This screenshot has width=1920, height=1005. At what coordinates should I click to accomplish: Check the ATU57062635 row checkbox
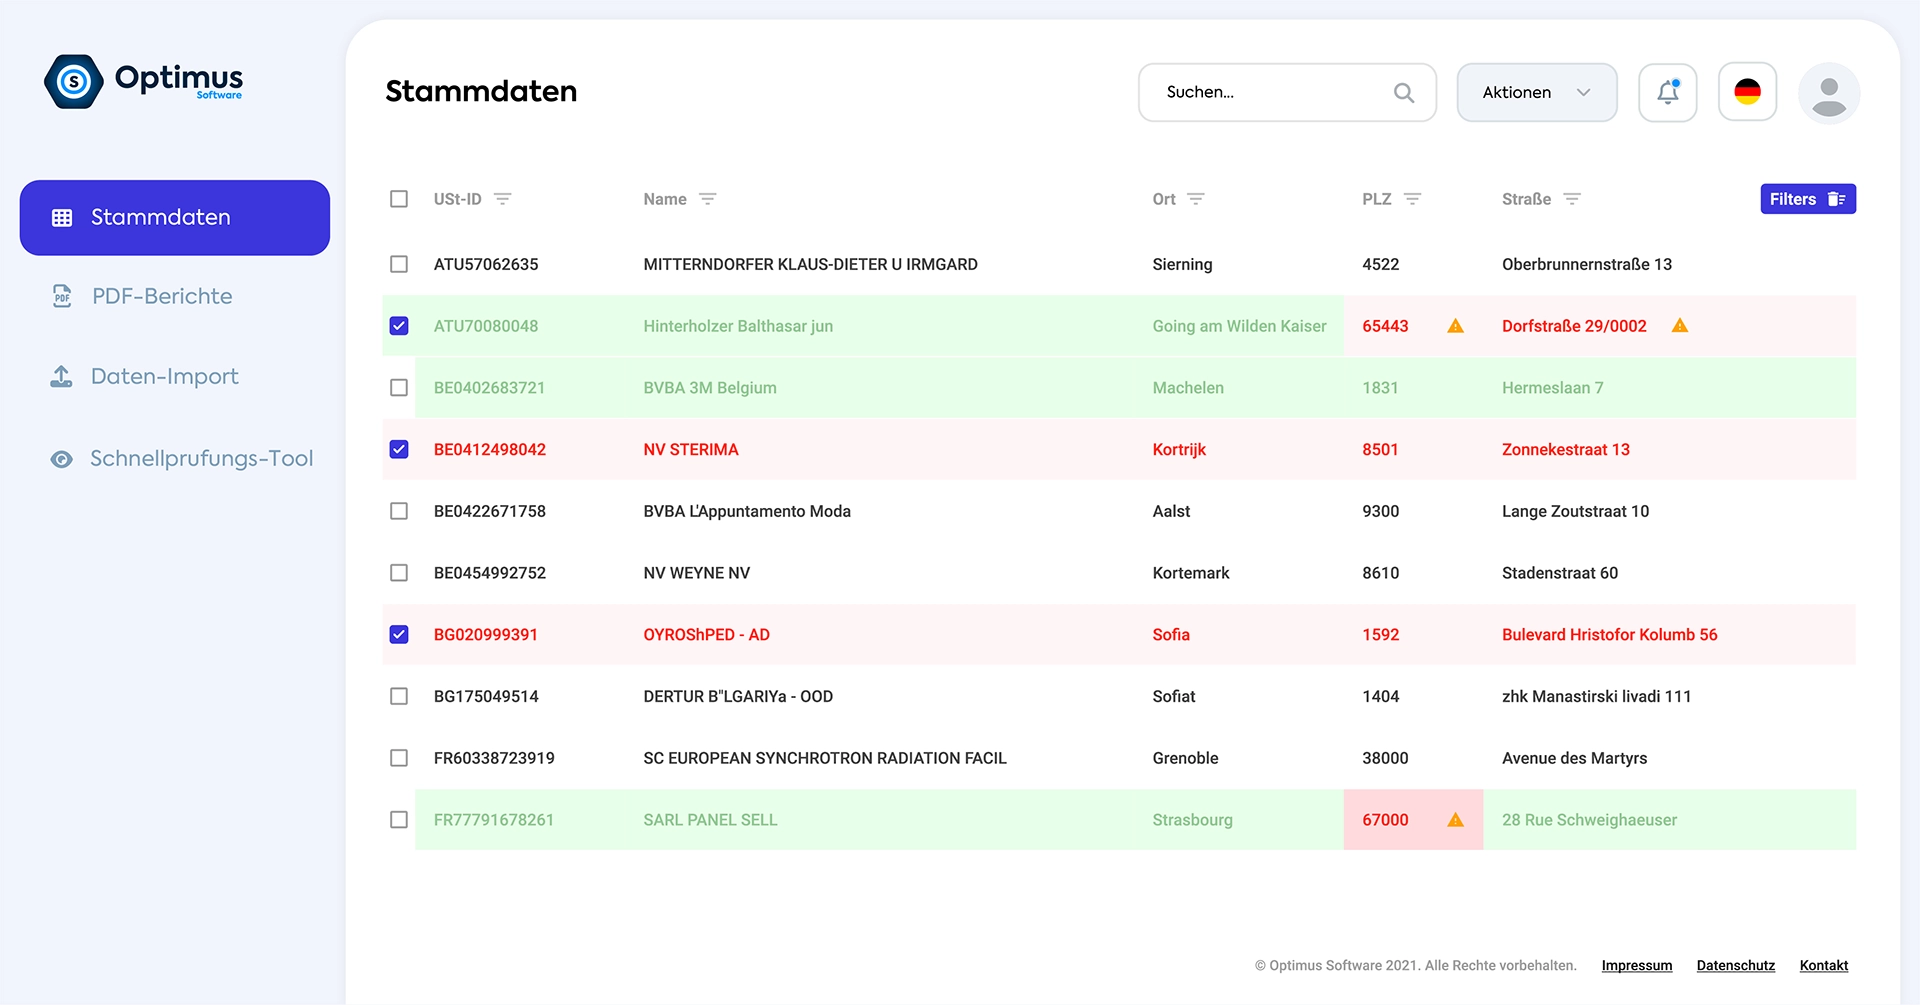pos(399,264)
